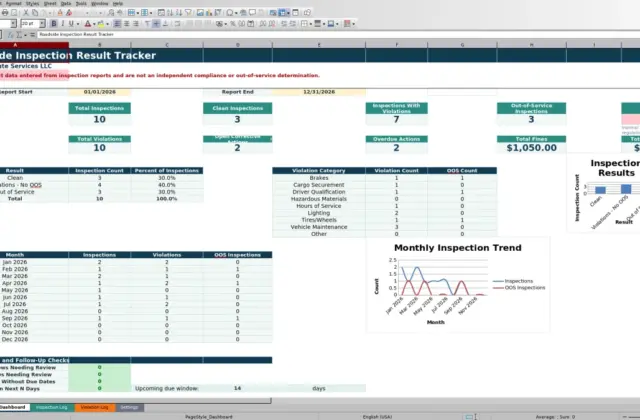Open the Sheet menu

50,4
